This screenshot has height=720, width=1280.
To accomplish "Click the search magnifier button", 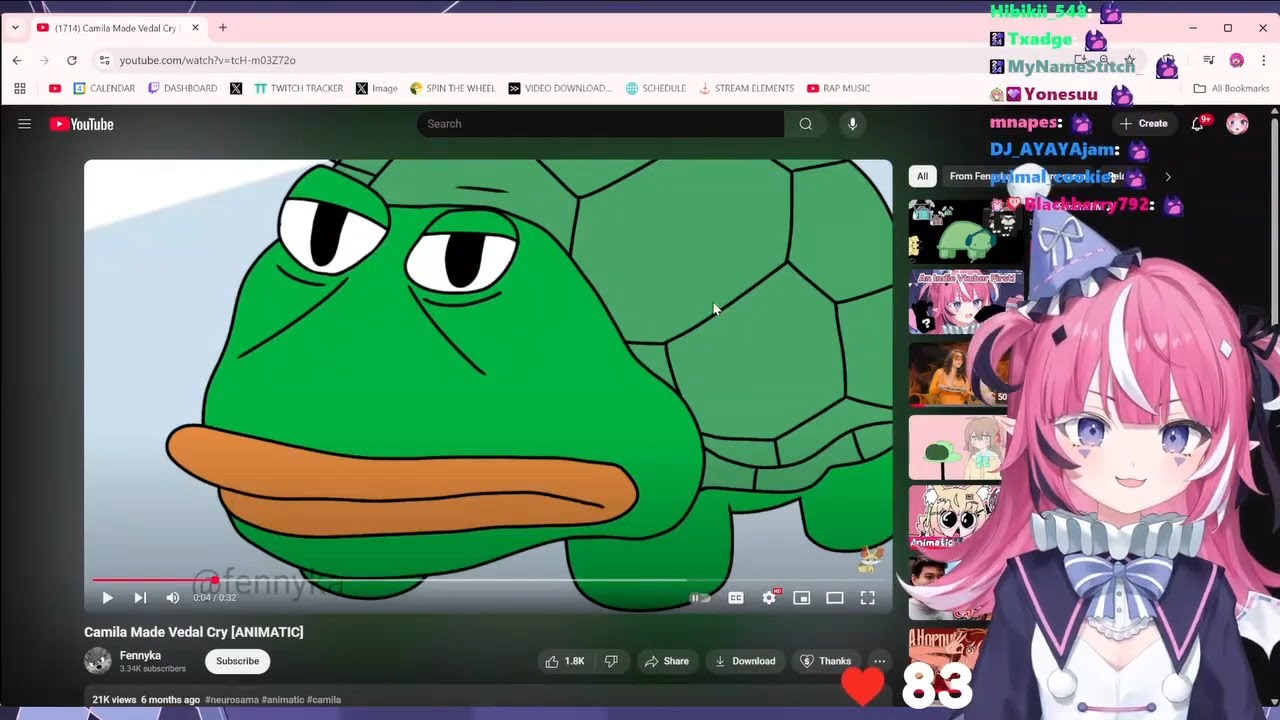I will pyautogui.click(x=805, y=124).
